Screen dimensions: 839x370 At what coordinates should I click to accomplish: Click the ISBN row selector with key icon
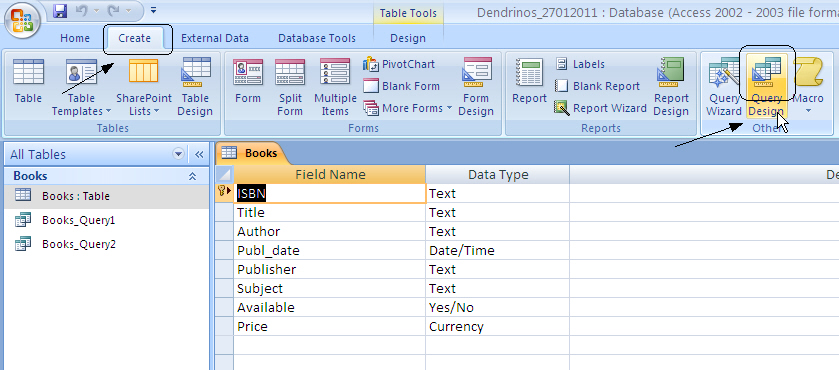pos(225,193)
